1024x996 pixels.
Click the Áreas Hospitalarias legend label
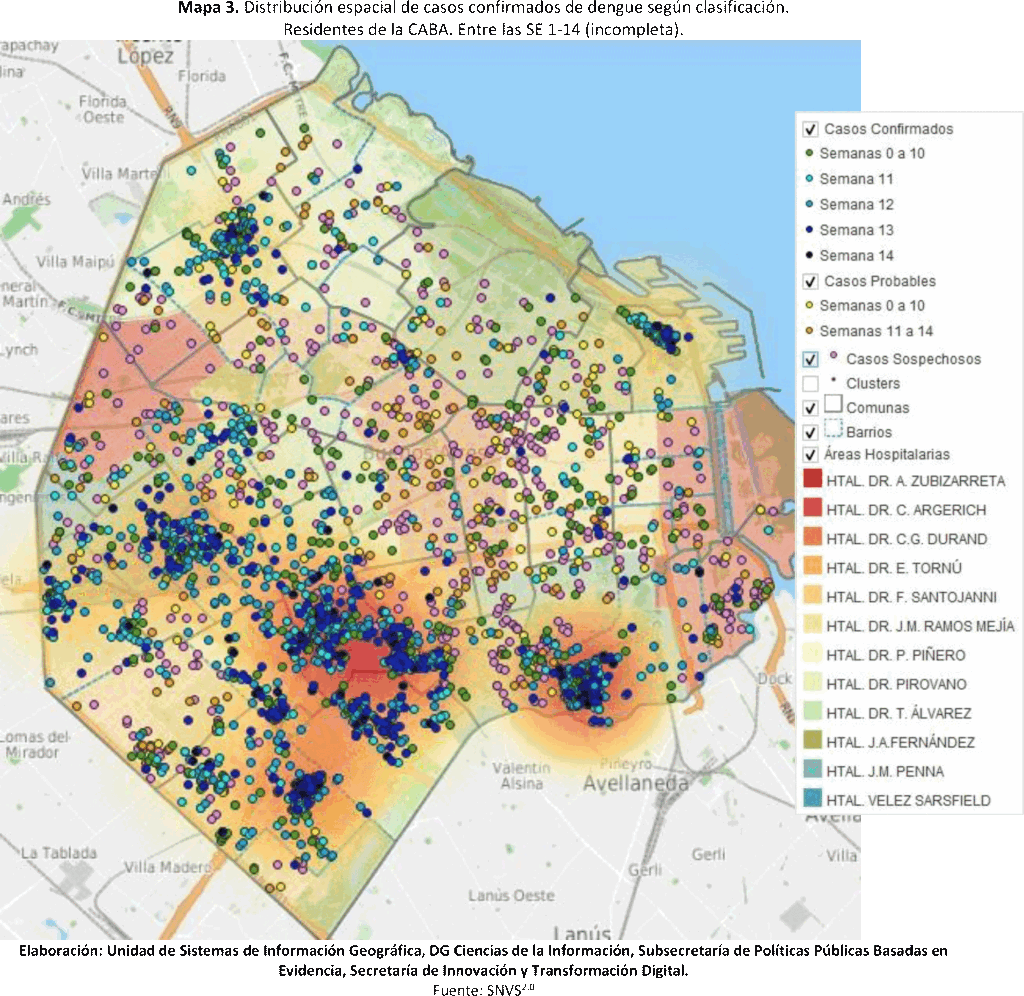click(x=886, y=455)
